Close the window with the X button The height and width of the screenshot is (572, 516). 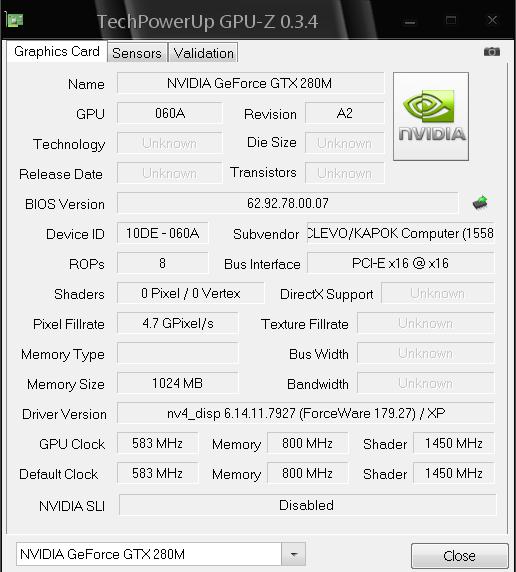coord(493,20)
